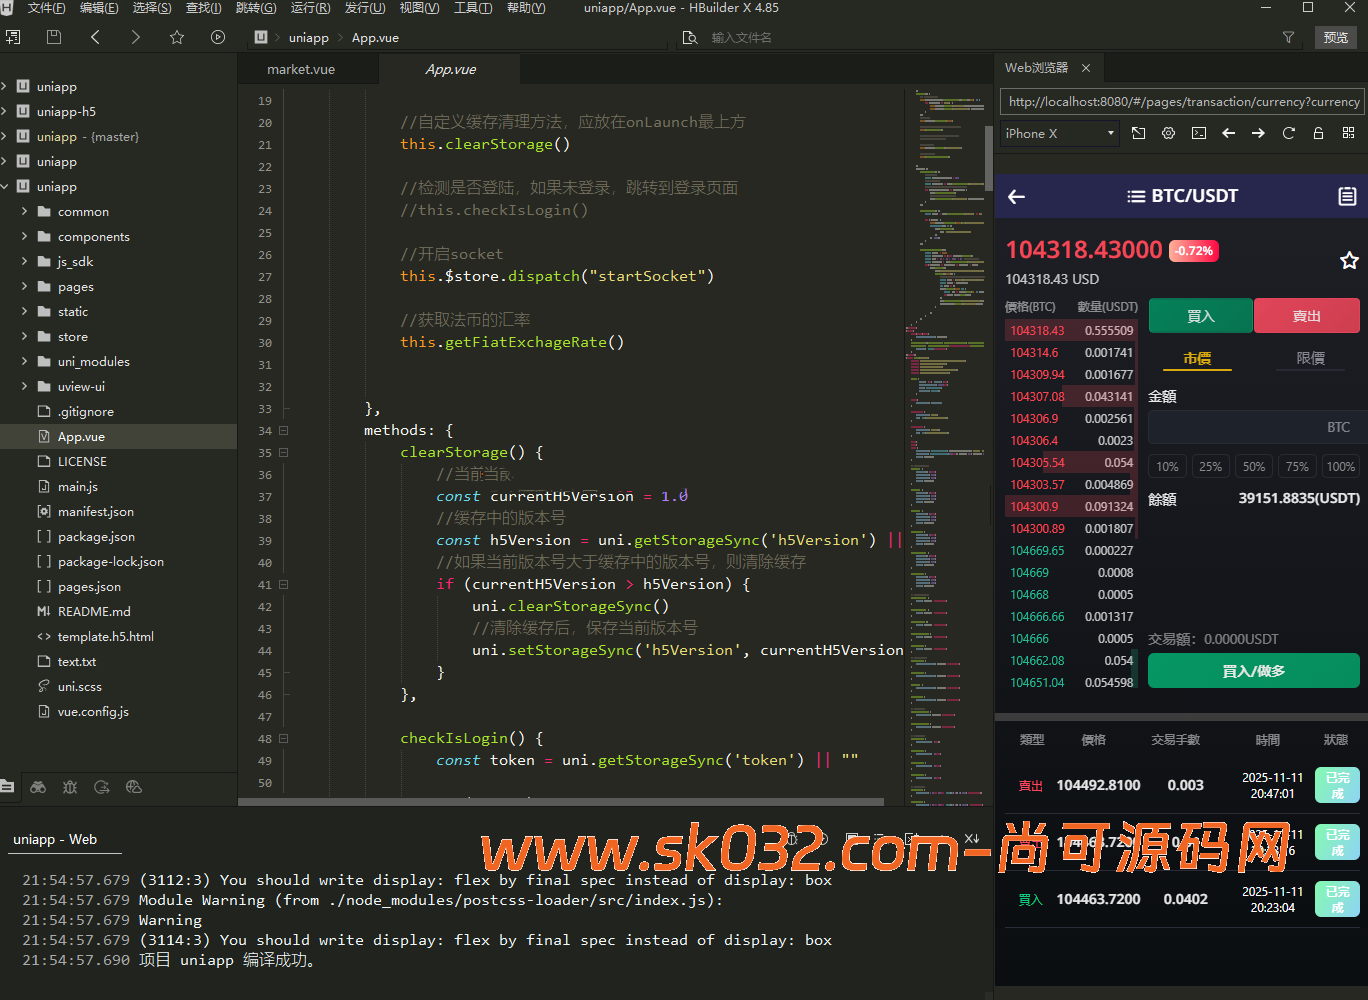The image size is (1368, 1000).
Task: Open the debug bug icon panel
Action: click(70, 787)
